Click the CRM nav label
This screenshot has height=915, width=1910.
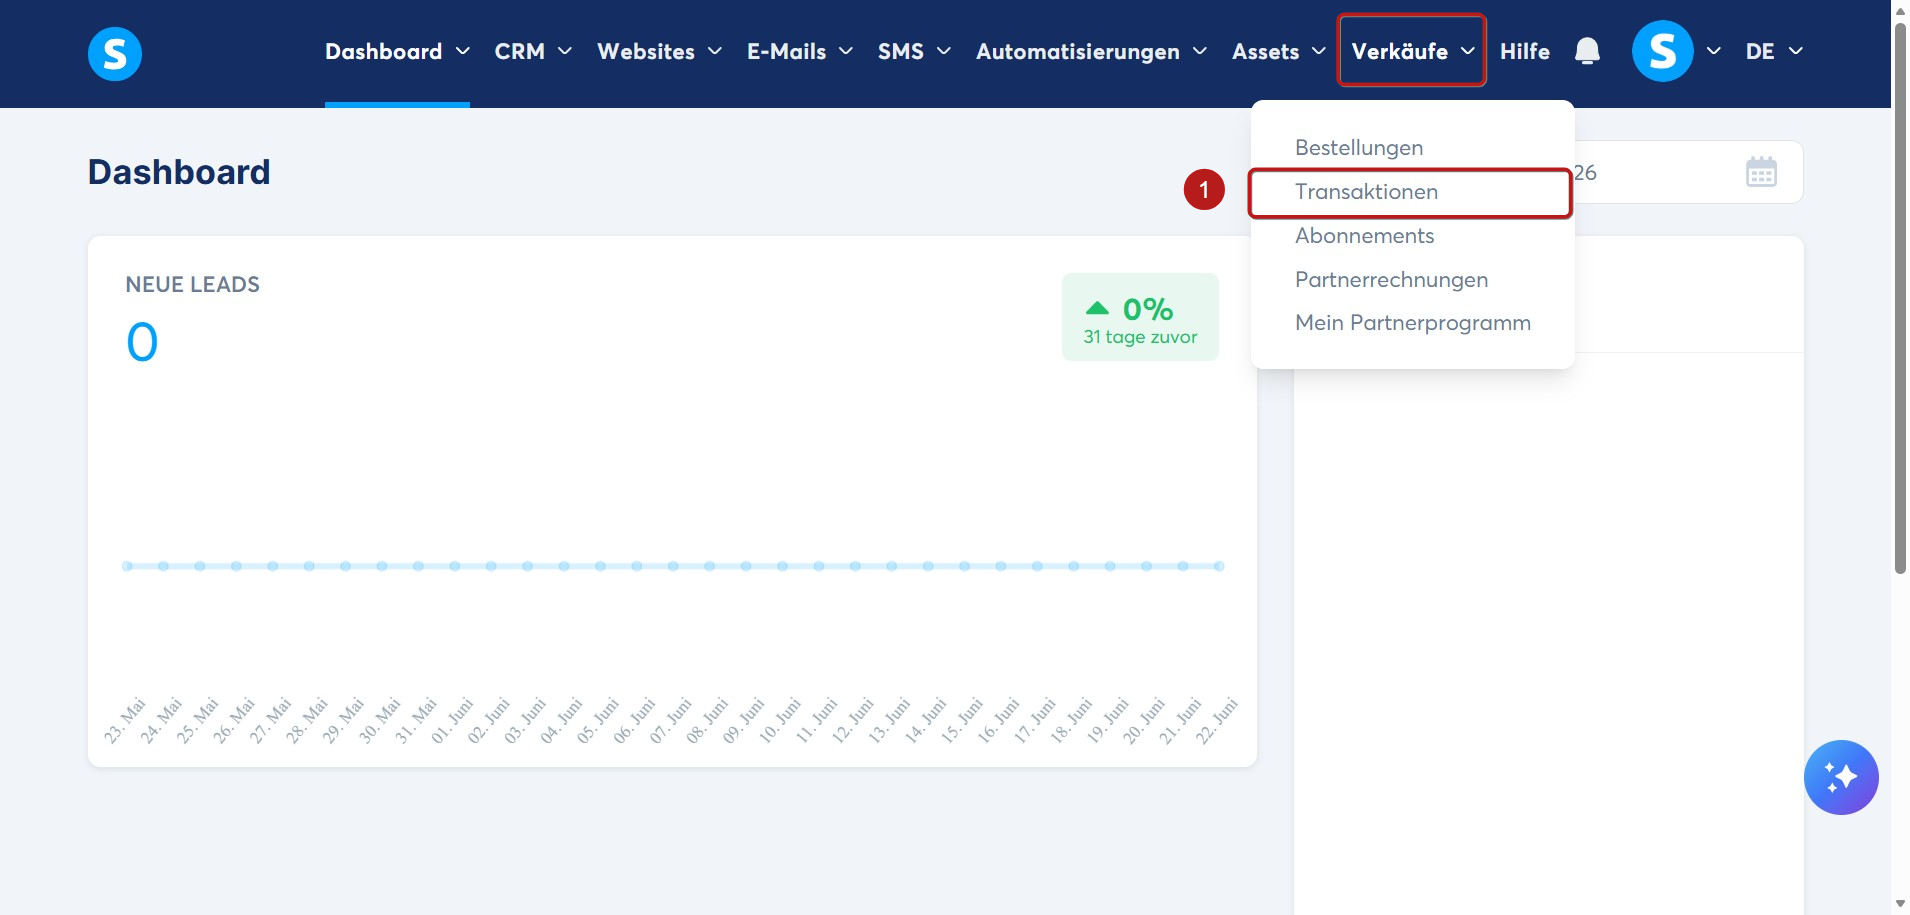click(519, 51)
